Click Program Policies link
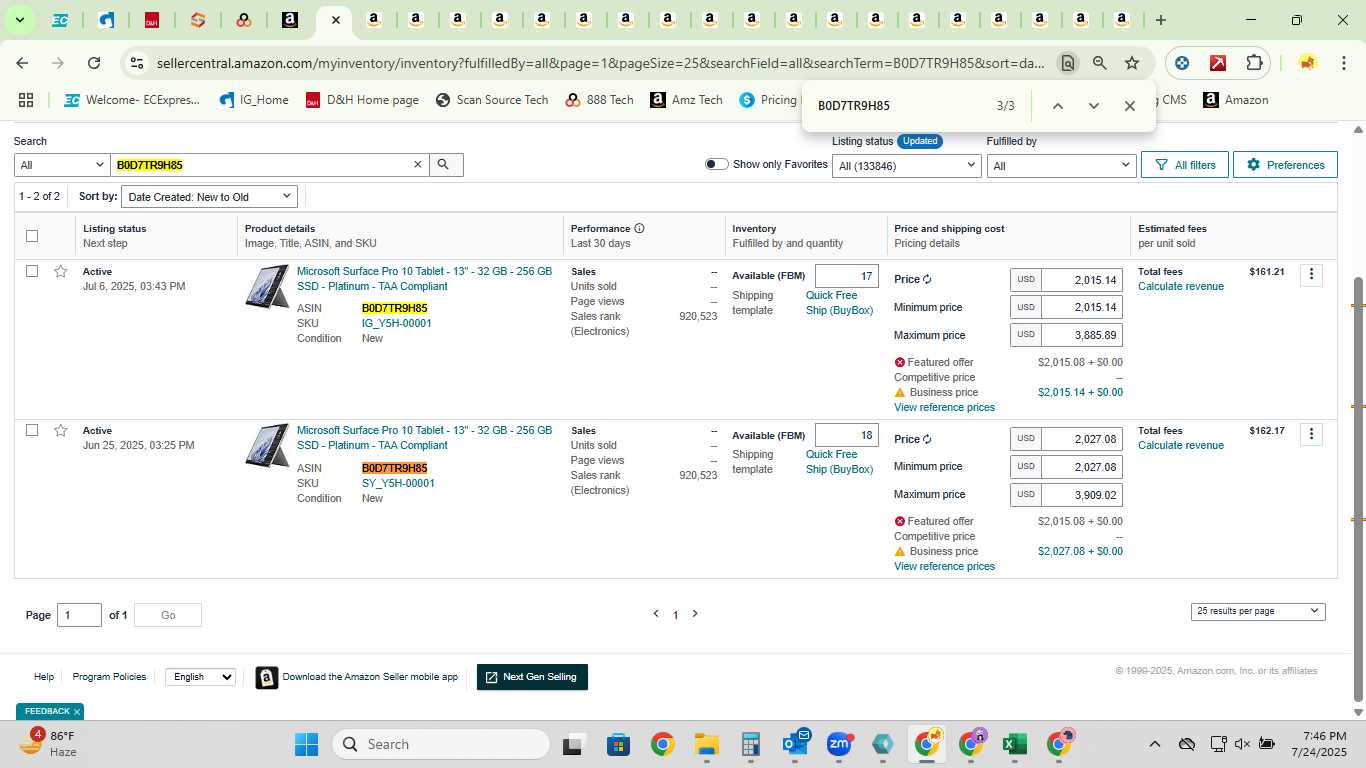Screen dimensions: 1366x768 click(x=109, y=677)
